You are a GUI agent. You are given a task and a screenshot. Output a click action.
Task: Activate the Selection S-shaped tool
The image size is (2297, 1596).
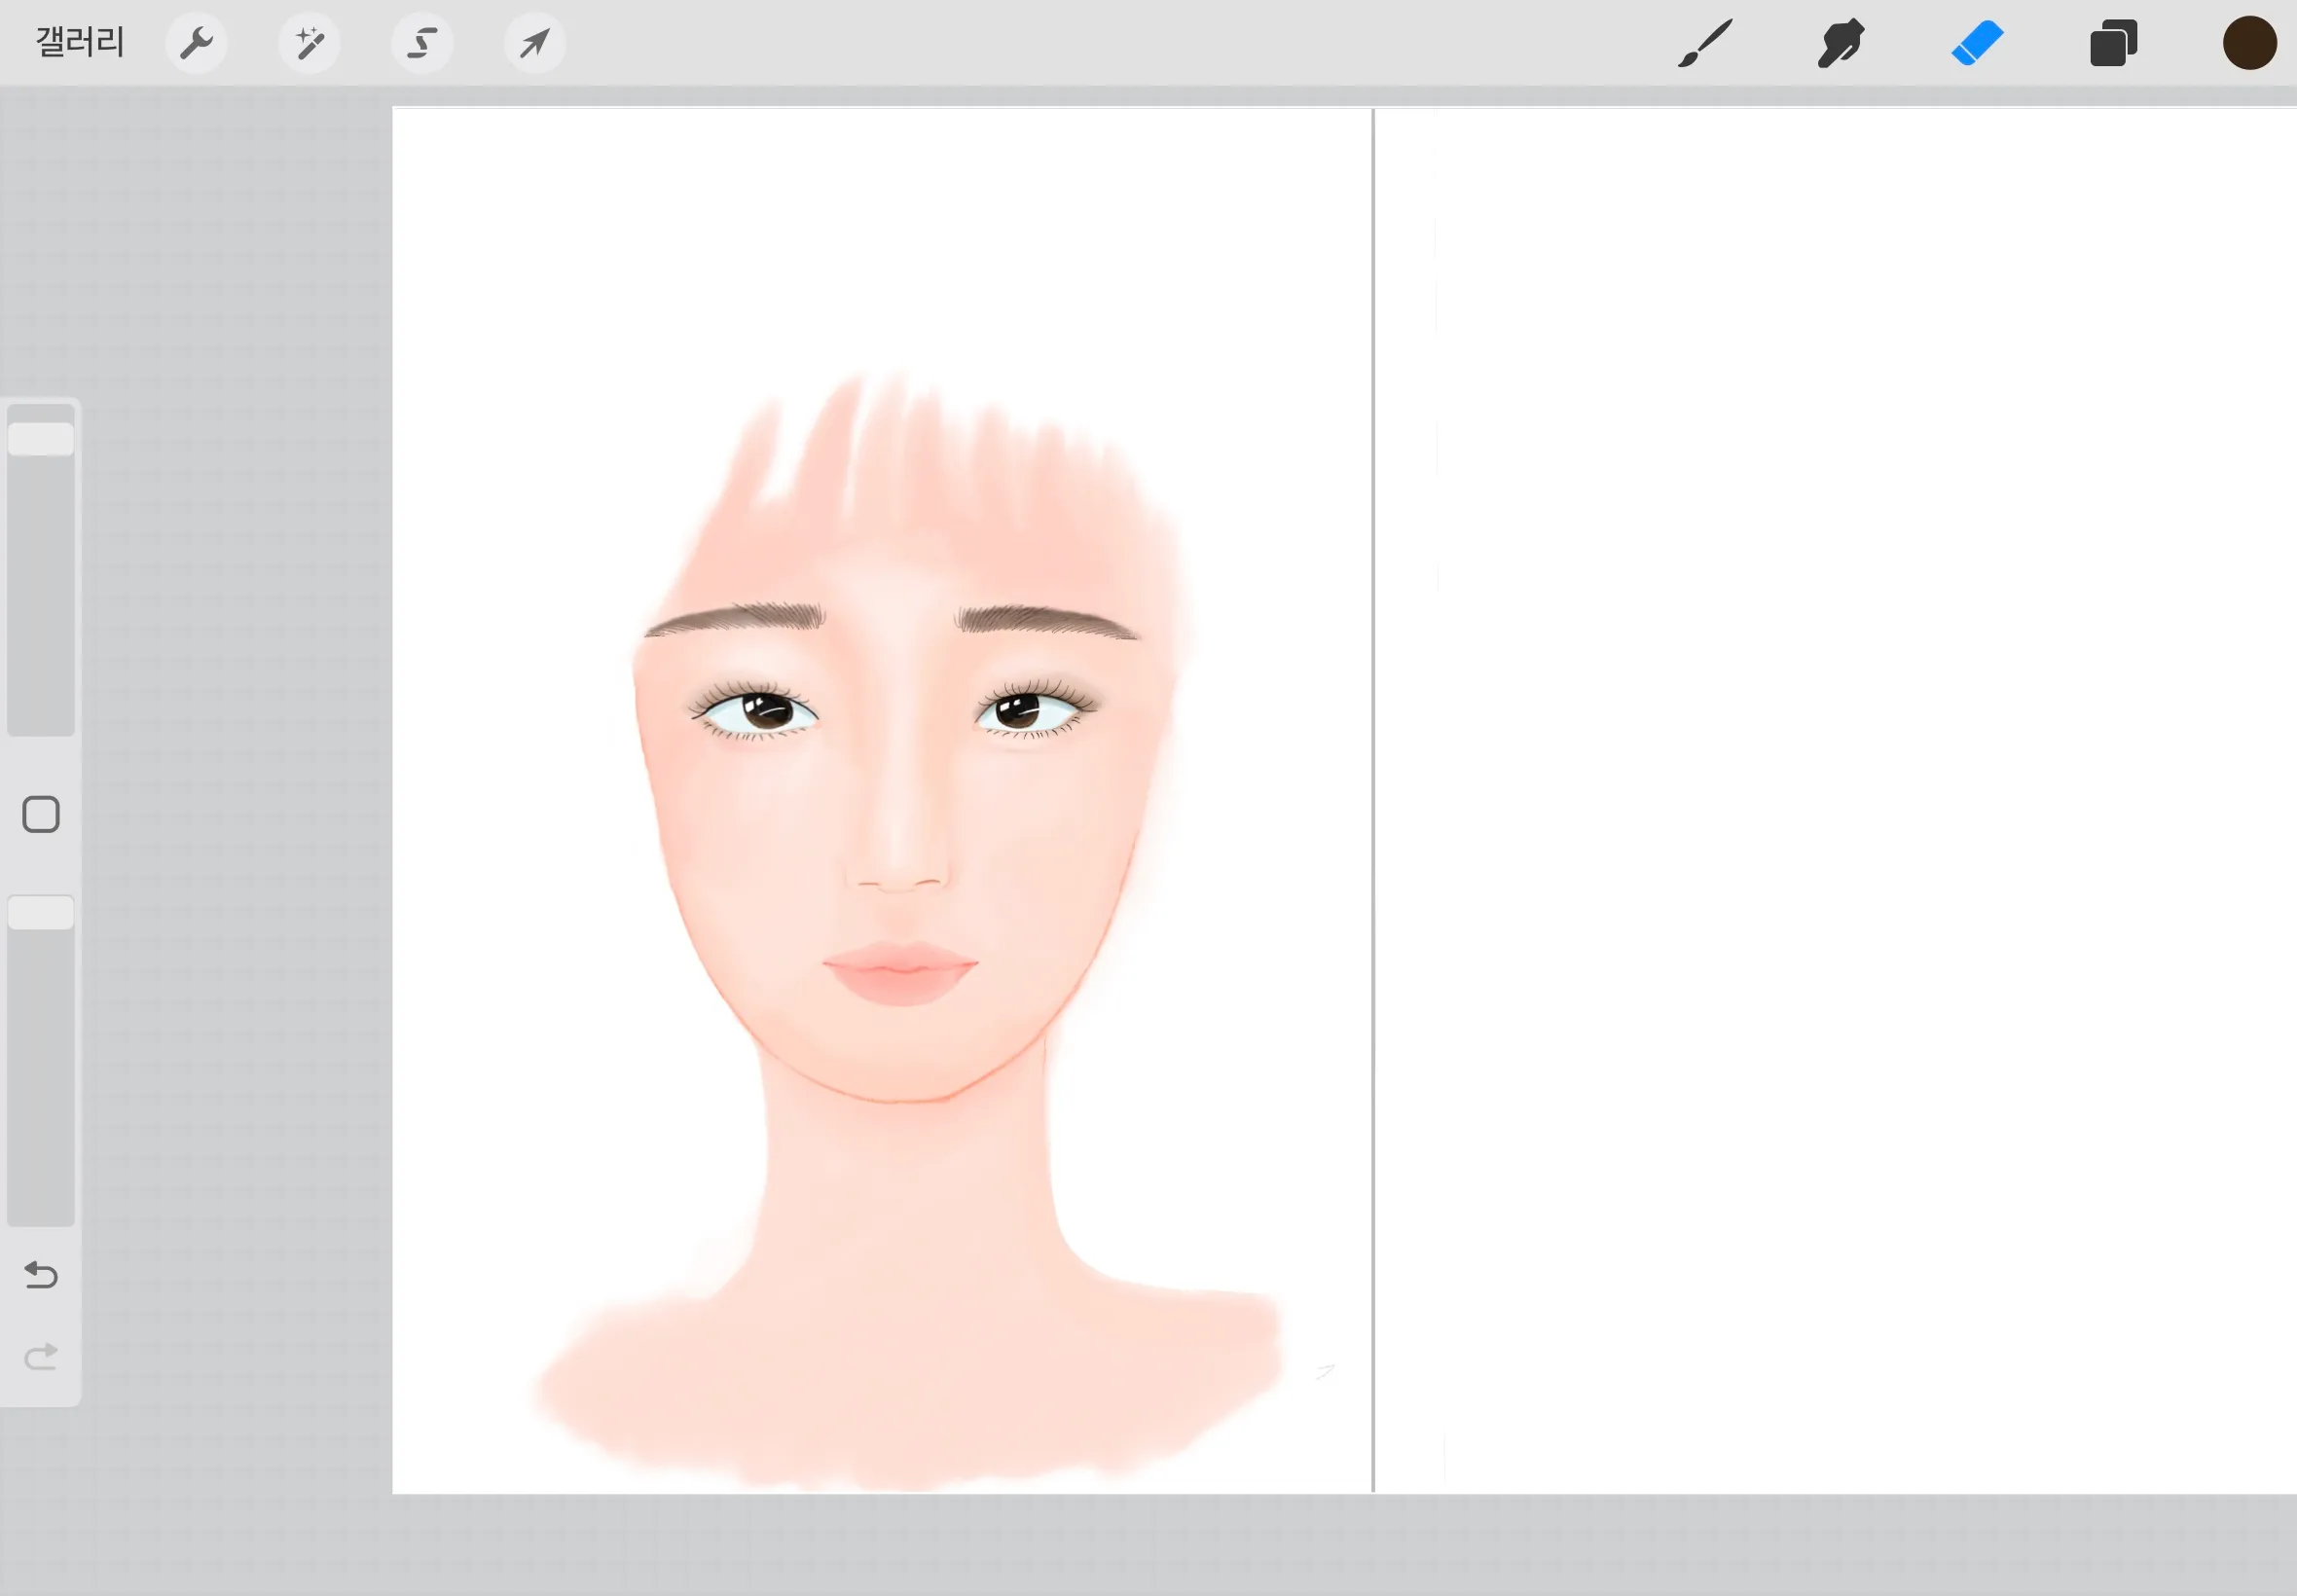point(422,43)
